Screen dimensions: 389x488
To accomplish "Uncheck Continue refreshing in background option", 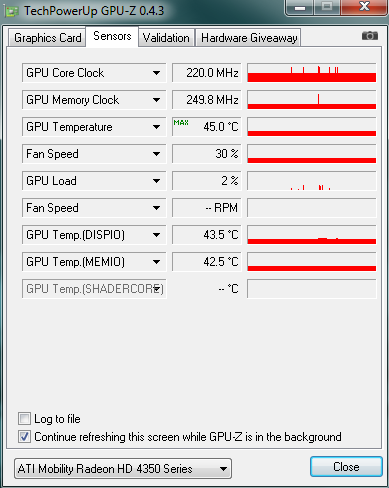I will pos(24,436).
